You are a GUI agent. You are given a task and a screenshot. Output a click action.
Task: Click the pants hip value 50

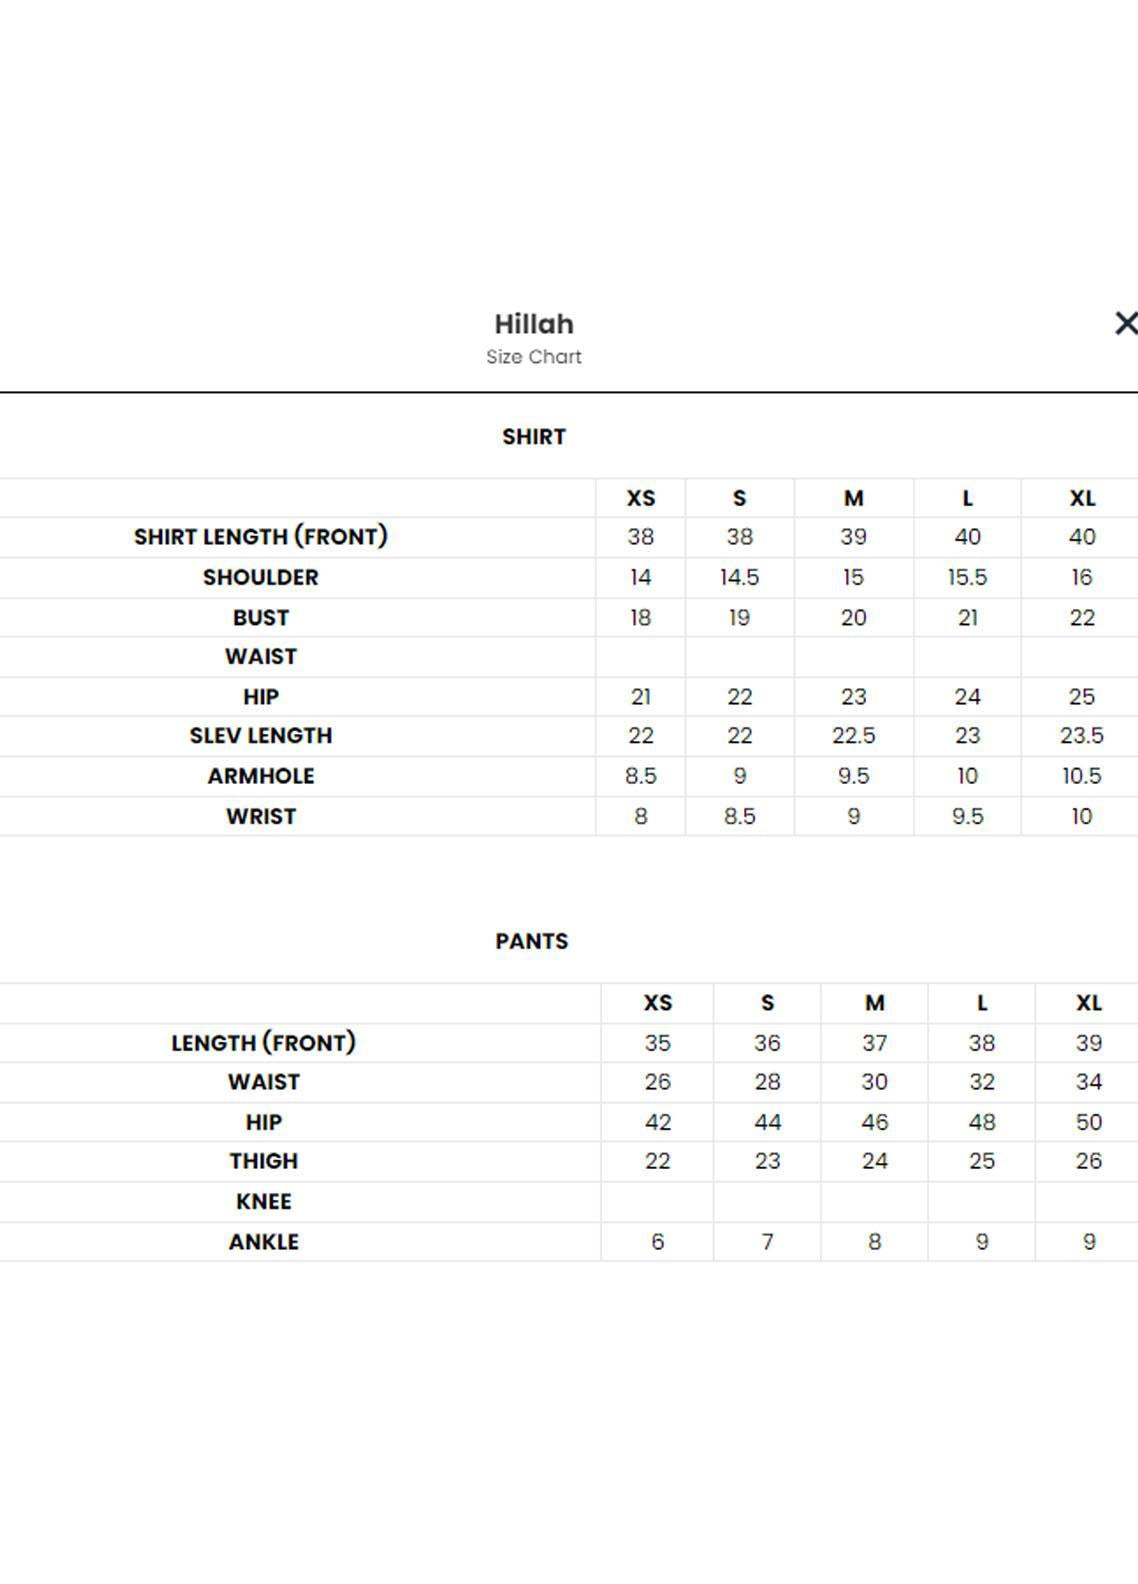1088,1122
